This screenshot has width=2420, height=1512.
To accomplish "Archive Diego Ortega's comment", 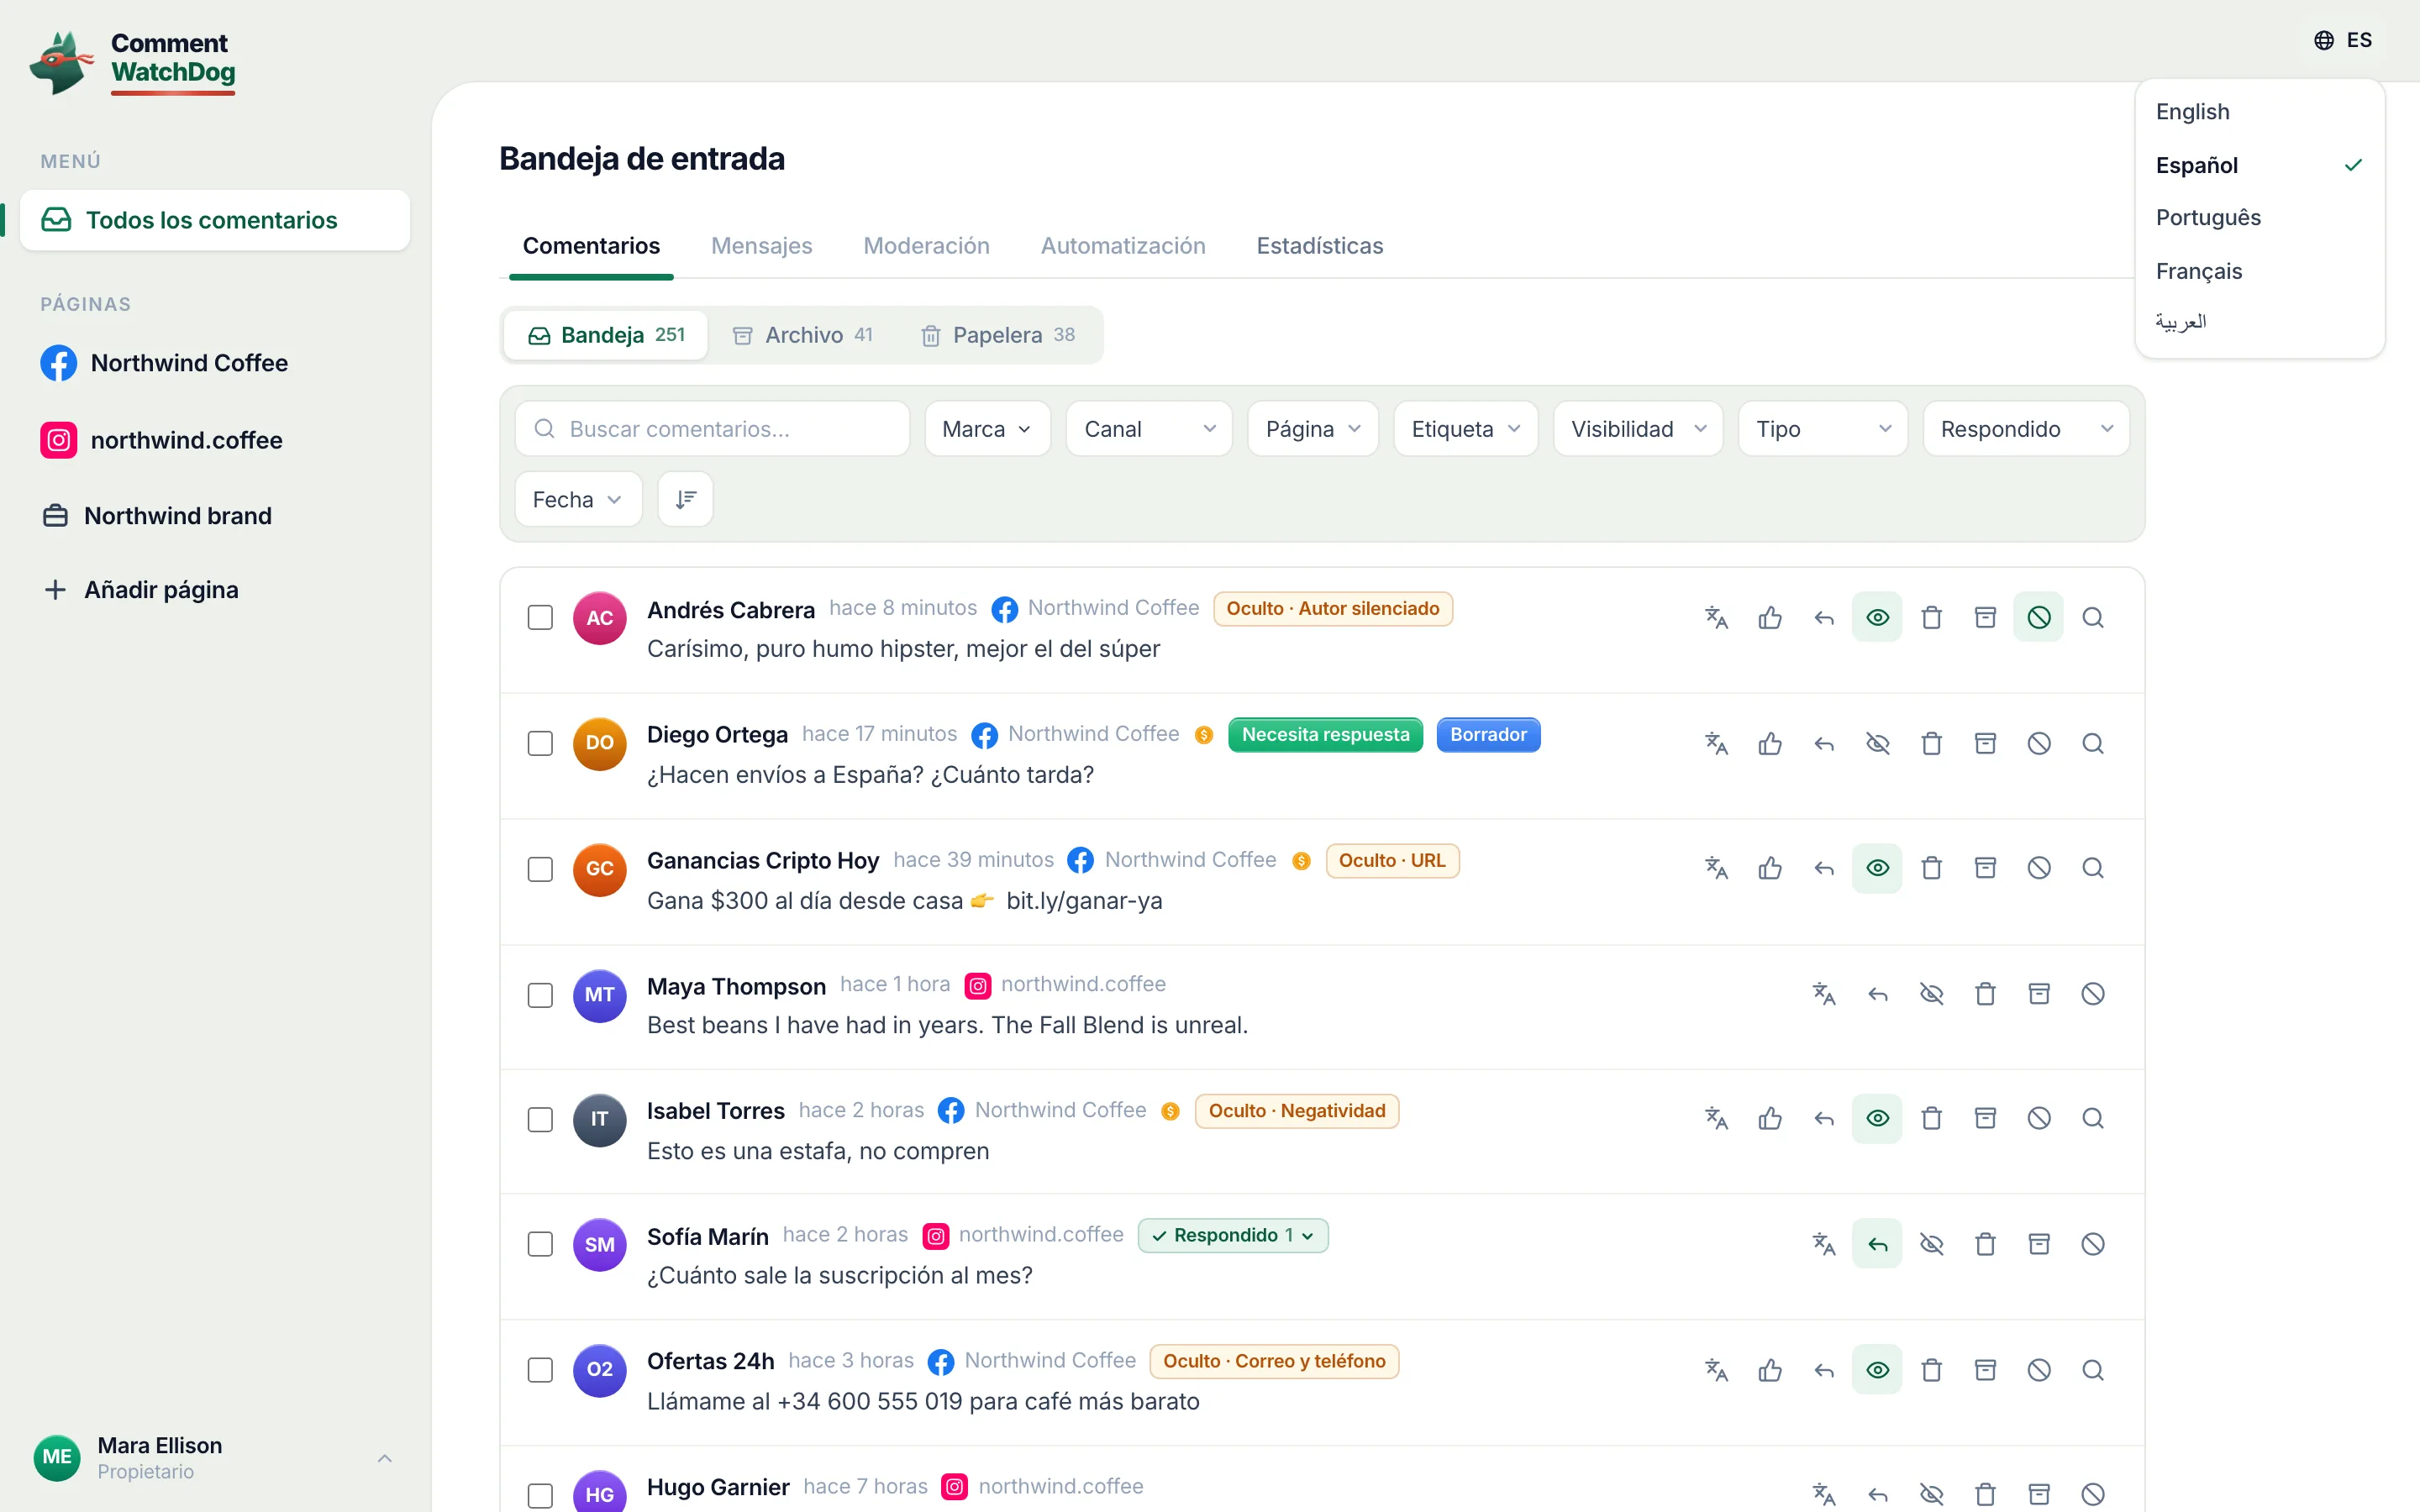I will pos(1985,744).
